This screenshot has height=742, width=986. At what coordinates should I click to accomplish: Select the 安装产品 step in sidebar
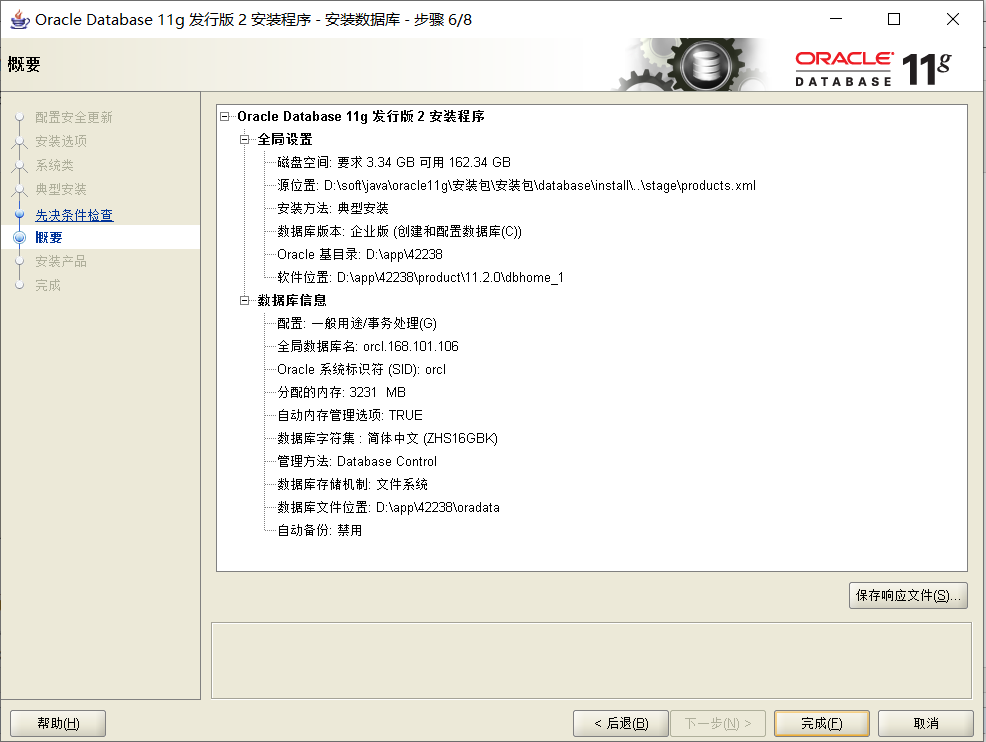(x=61, y=261)
